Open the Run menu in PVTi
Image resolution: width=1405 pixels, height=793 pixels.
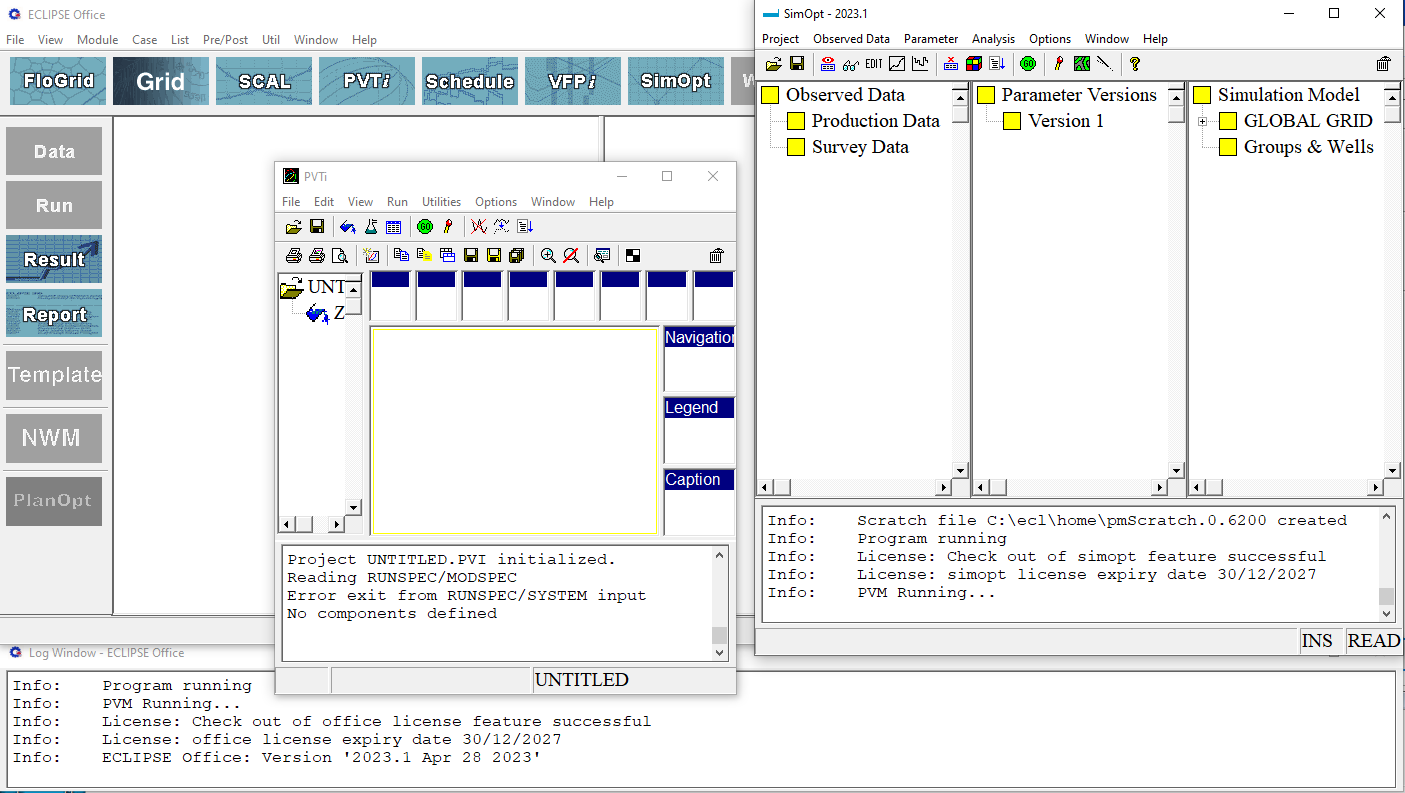click(397, 202)
